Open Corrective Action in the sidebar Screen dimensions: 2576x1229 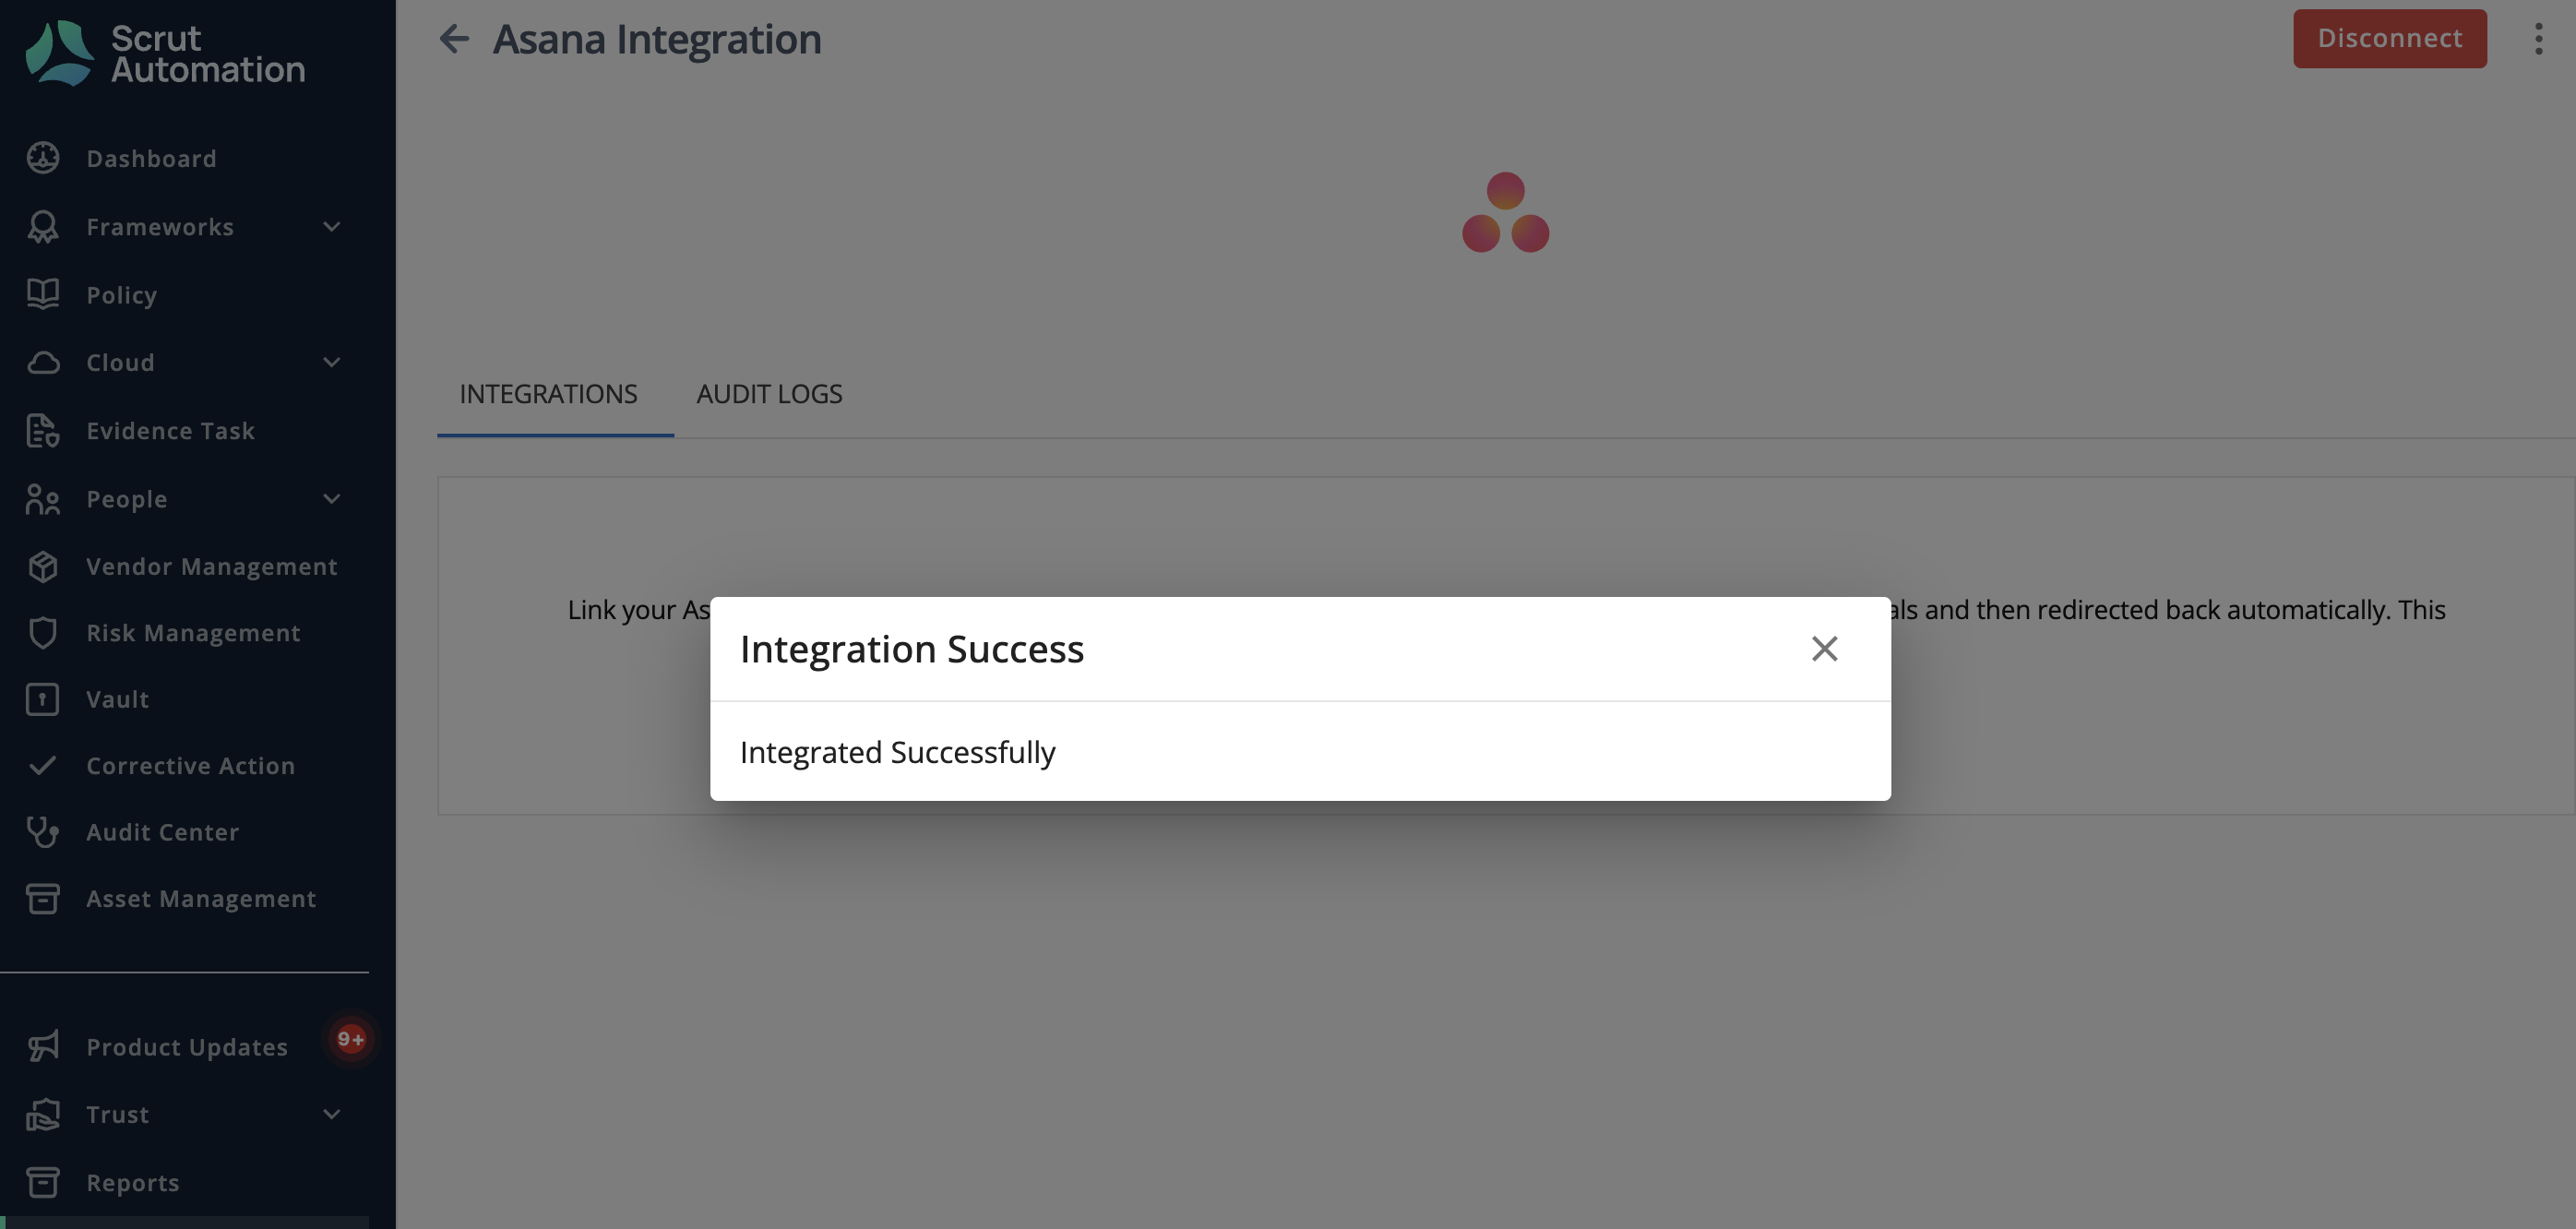pos(190,766)
